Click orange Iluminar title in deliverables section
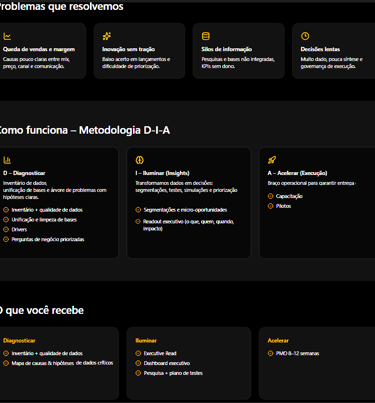This screenshot has height=403, width=375. 146,340
